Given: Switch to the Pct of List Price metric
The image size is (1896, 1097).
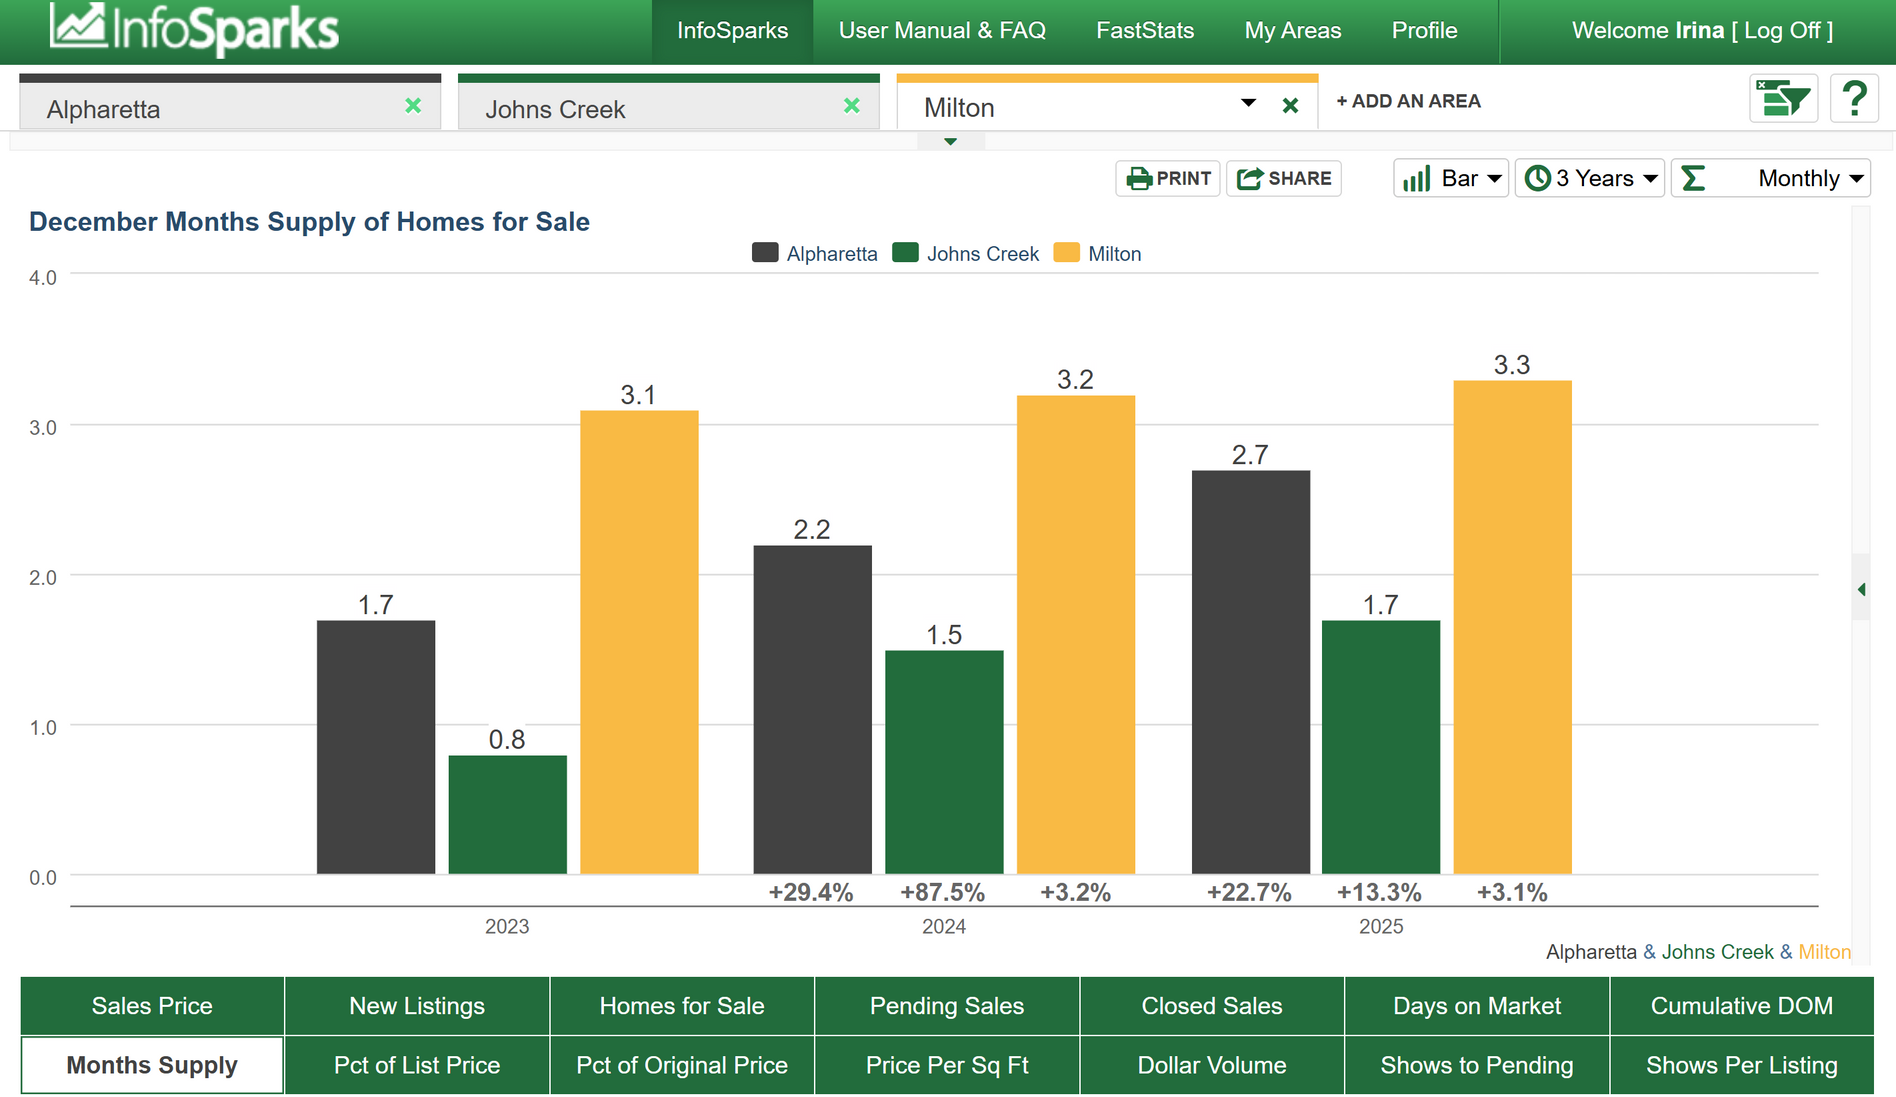Looking at the screenshot, I should 417,1065.
